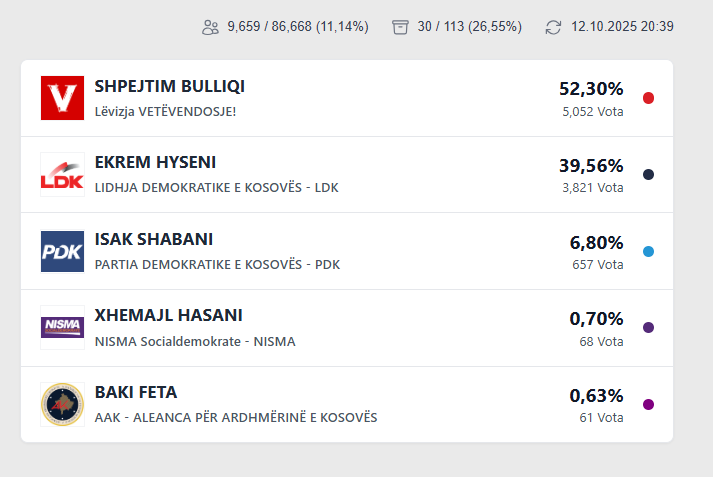The height and width of the screenshot is (477, 713).
Task: Click the purple dot for Xhemajl Hasani
Action: click(648, 327)
